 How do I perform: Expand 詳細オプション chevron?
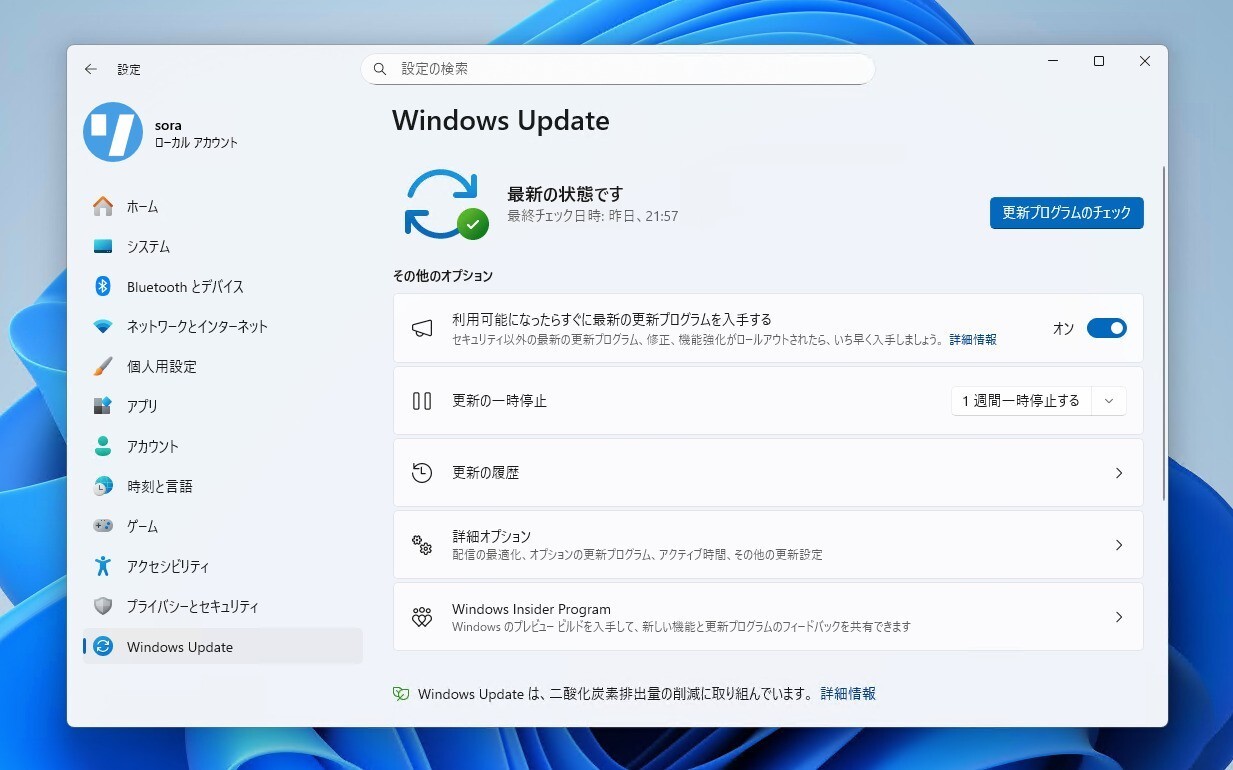point(1119,545)
